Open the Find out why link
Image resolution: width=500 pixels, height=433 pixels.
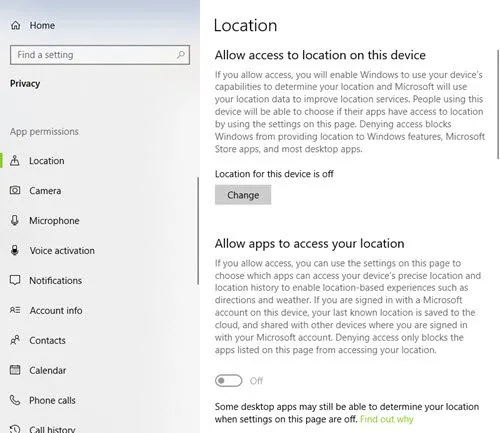(x=387, y=419)
